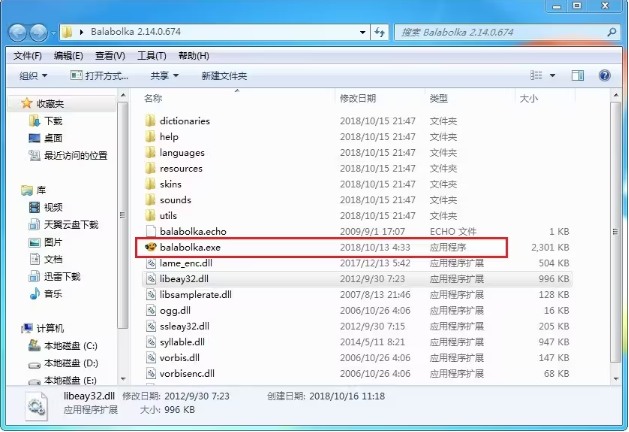Click the ssleay32.dll file icon
The height and width of the screenshot is (432, 629).
coord(150,326)
